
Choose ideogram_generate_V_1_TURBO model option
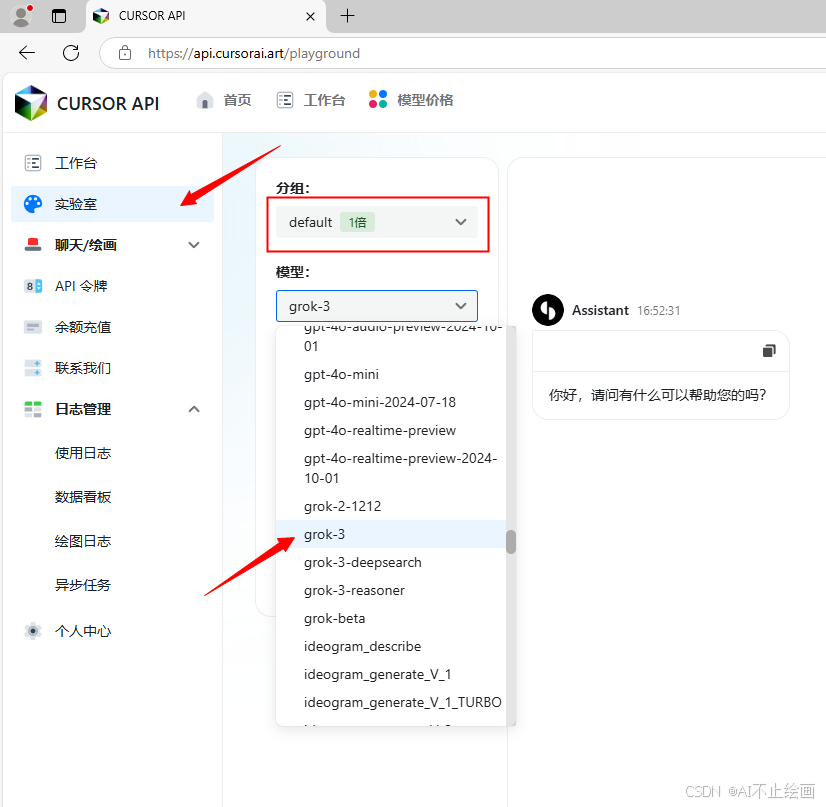(x=391, y=702)
